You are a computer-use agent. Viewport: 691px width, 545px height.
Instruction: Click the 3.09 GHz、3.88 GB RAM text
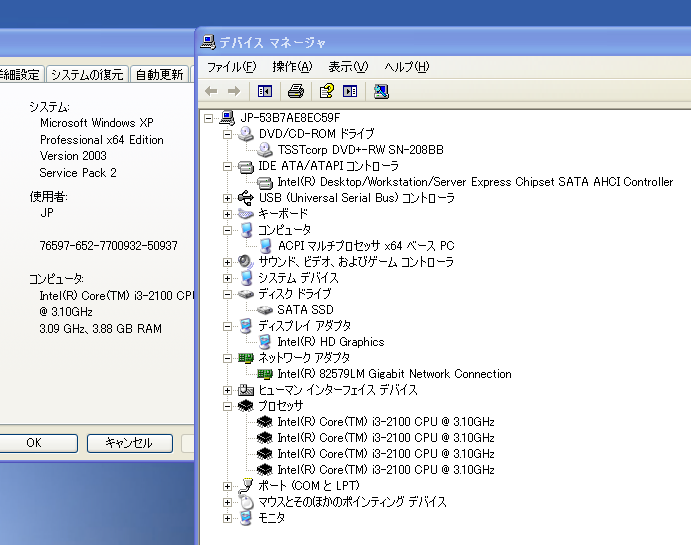coord(100,329)
